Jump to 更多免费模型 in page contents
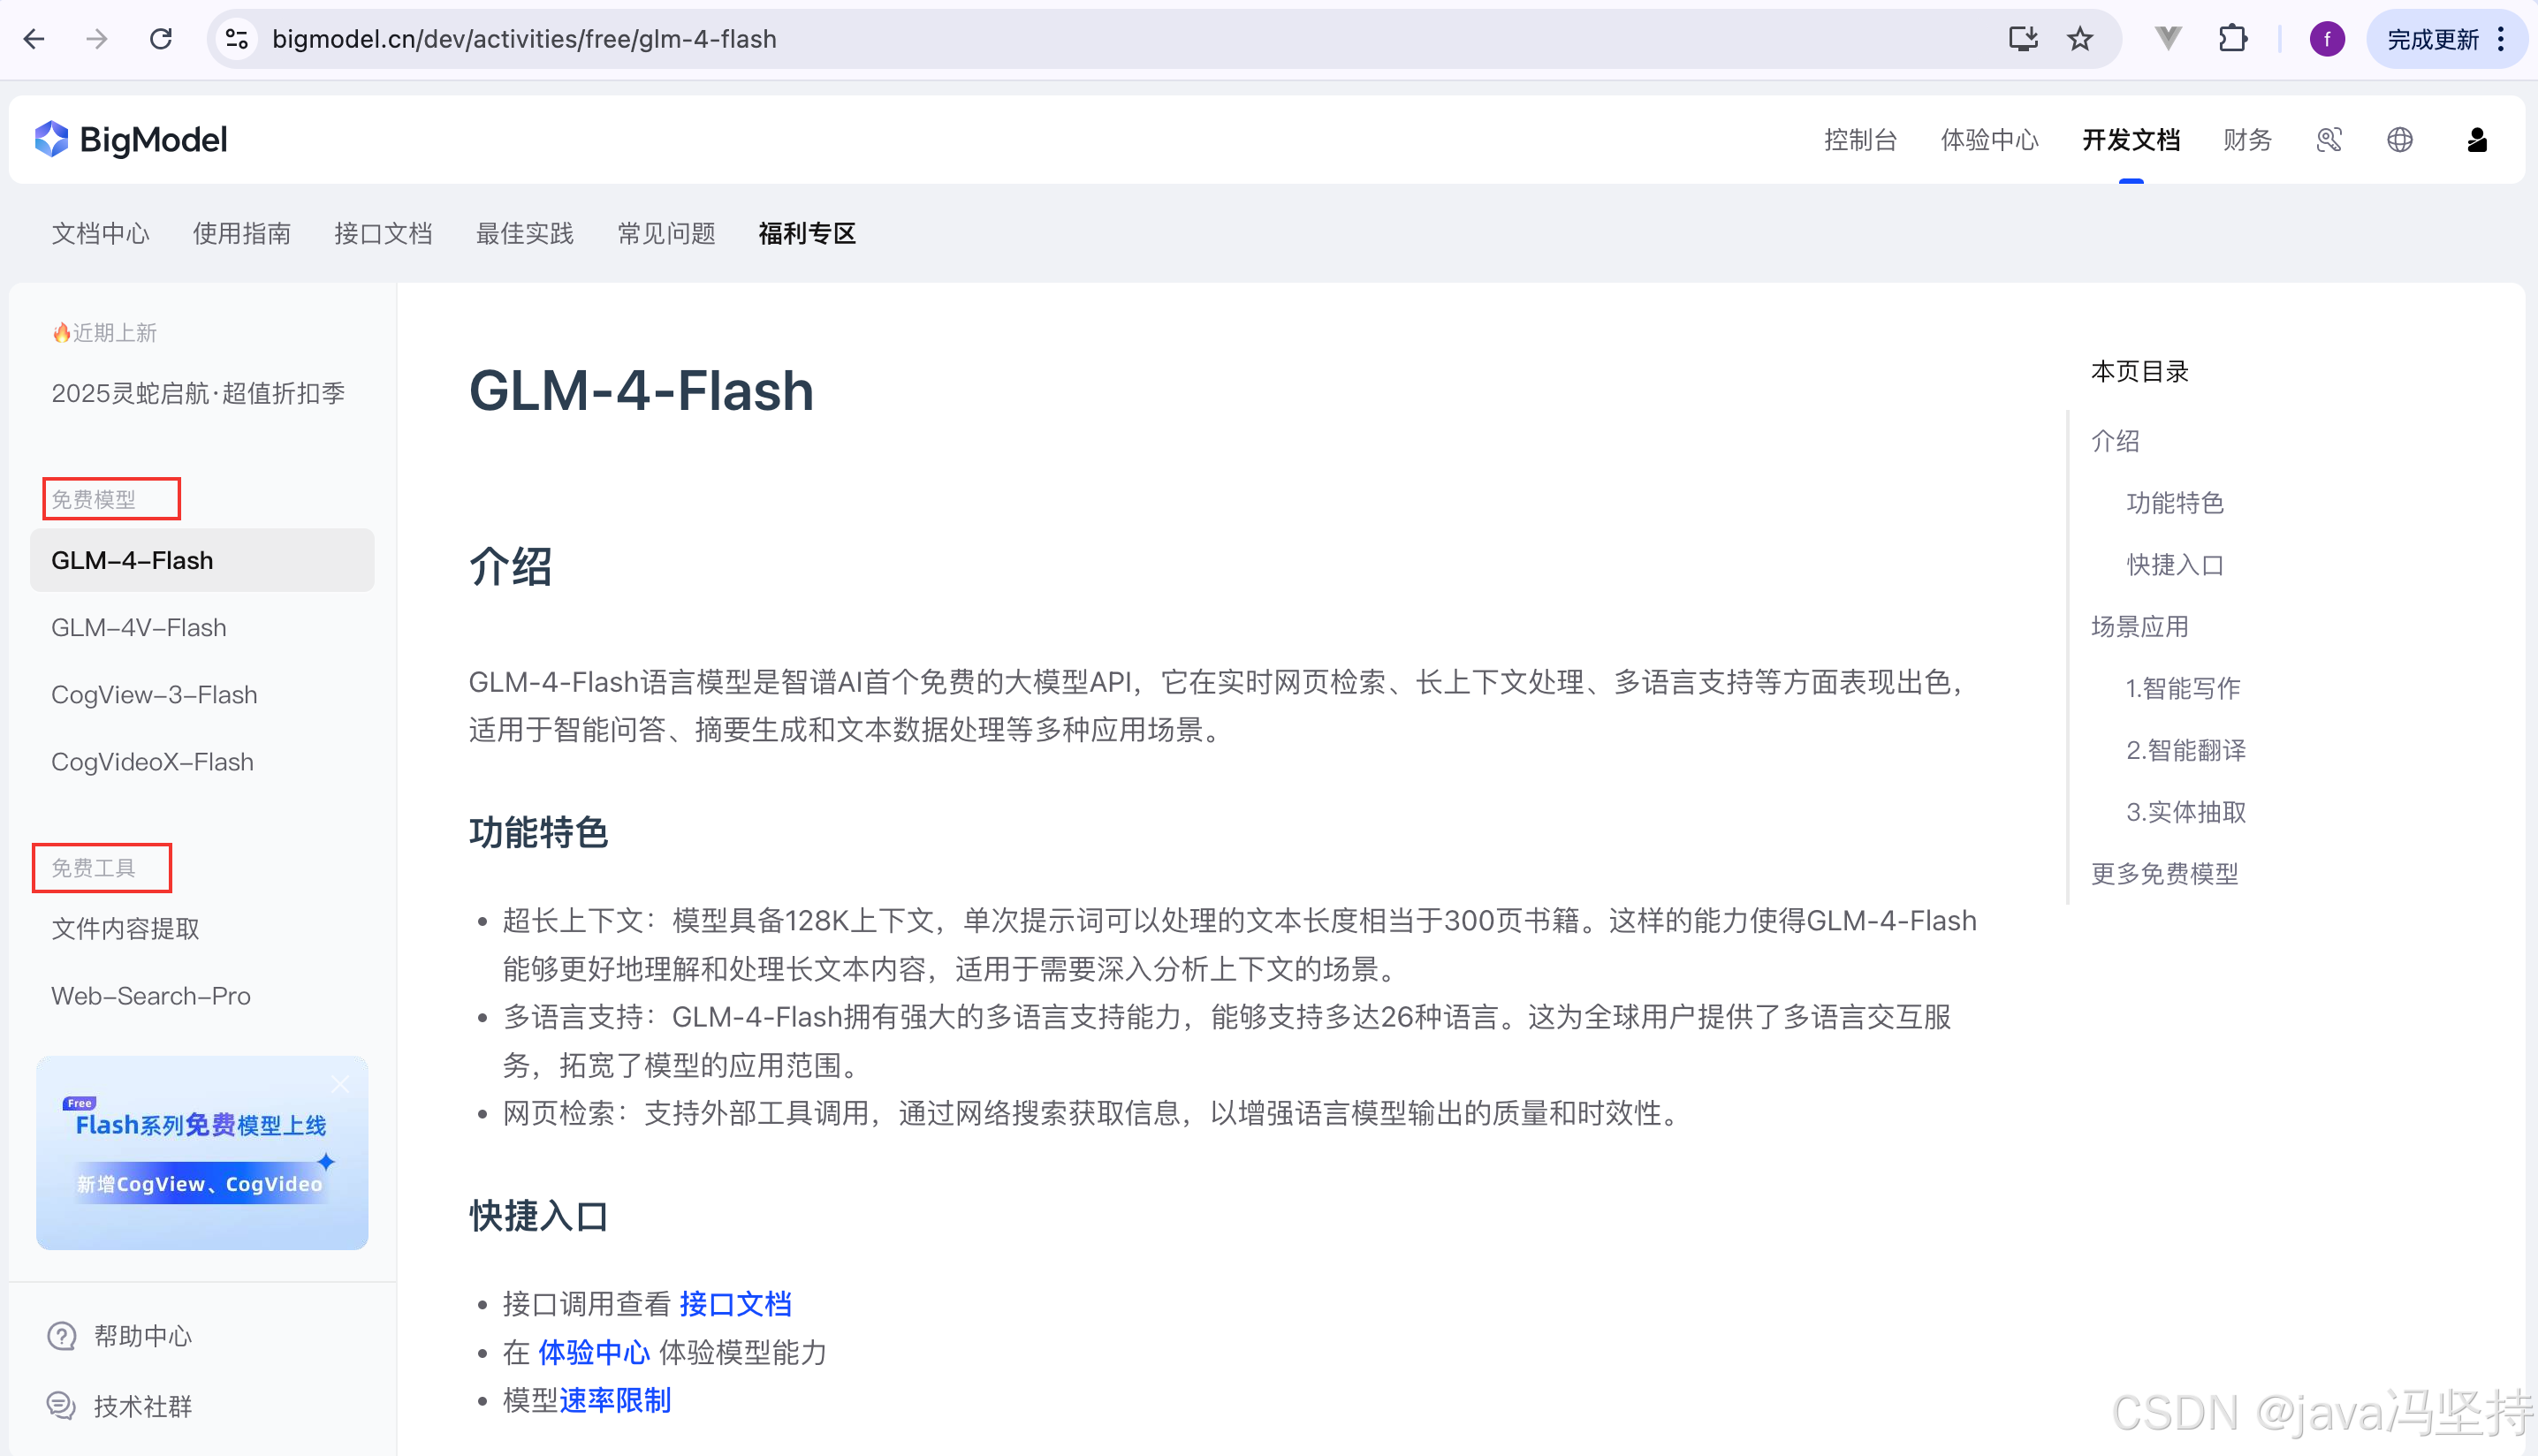Image resolution: width=2538 pixels, height=1456 pixels. click(2164, 874)
